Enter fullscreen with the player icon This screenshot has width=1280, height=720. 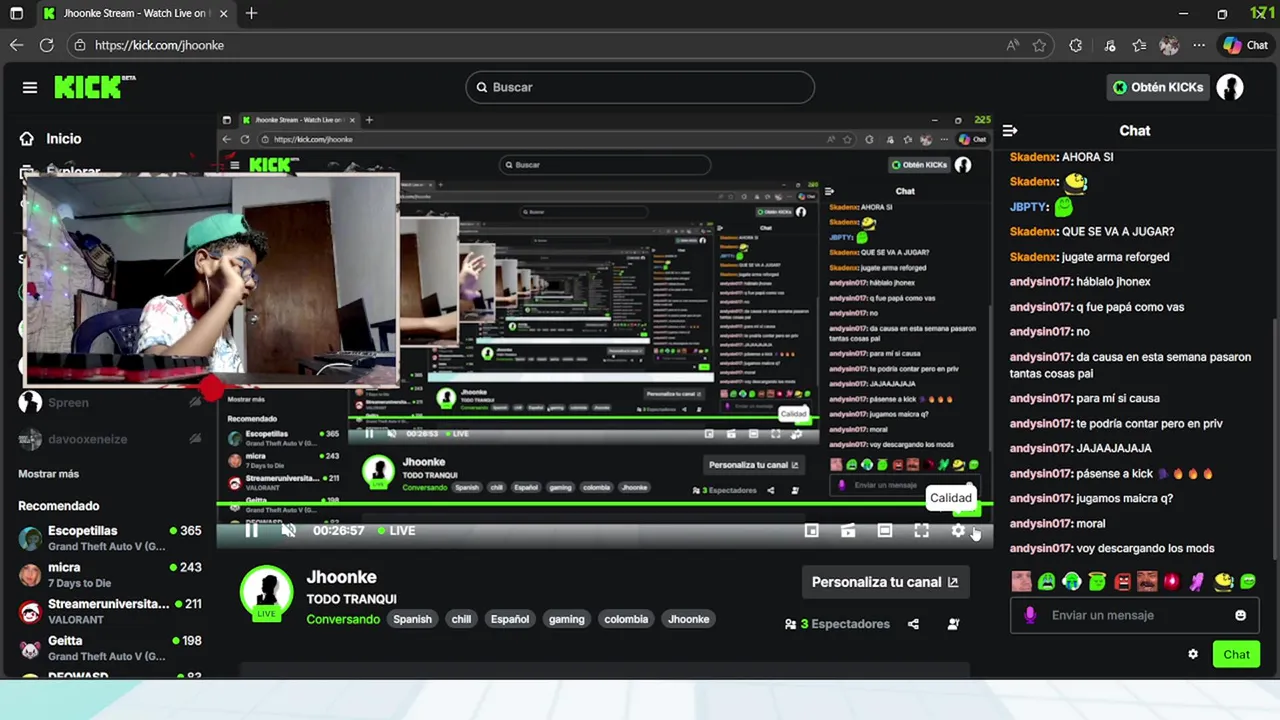tap(921, 531)
